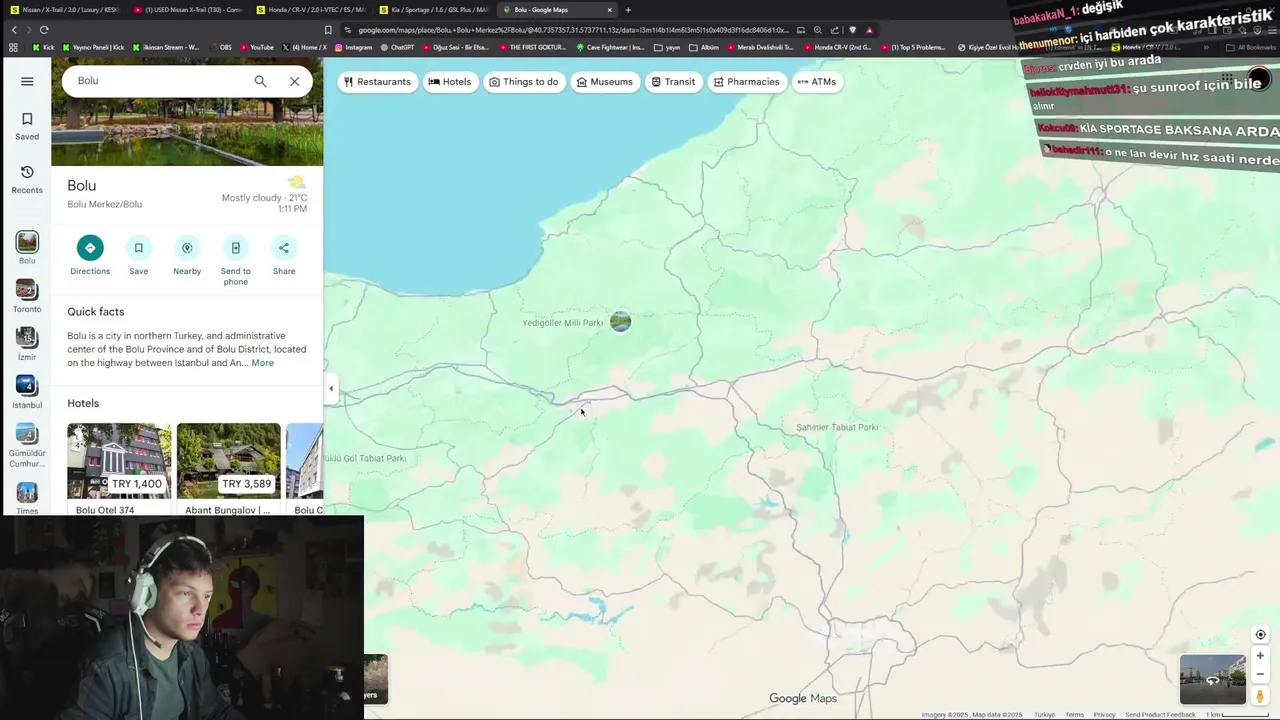Click the search magnifier icon
Viewport: 1280px width, 720px height.
pos(260,81)
